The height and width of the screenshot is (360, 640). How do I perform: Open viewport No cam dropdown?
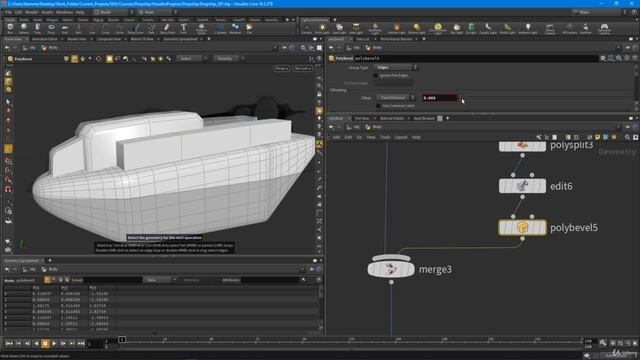[x=303, y=69]
